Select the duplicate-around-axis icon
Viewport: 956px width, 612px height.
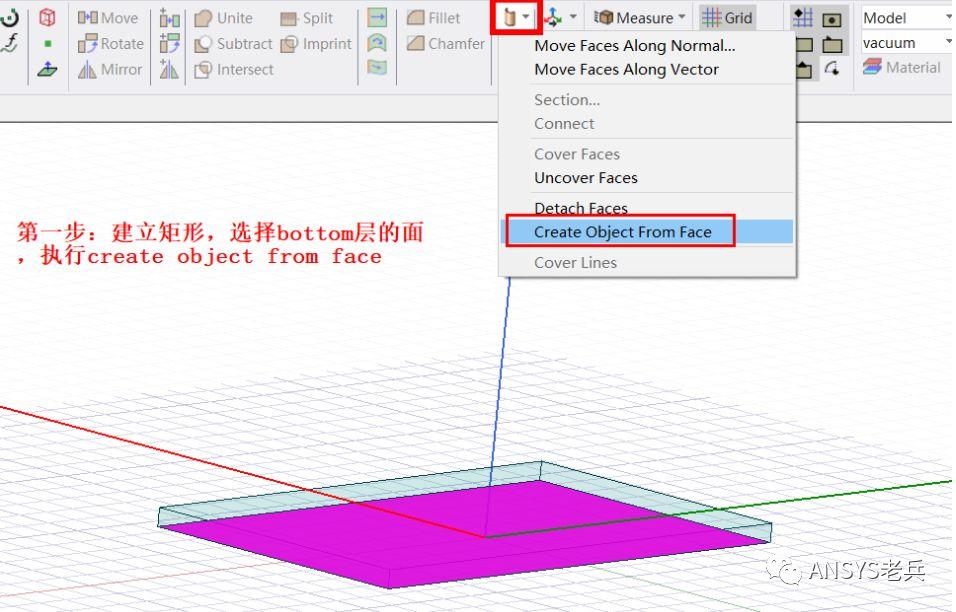click(x=169, y=44)
